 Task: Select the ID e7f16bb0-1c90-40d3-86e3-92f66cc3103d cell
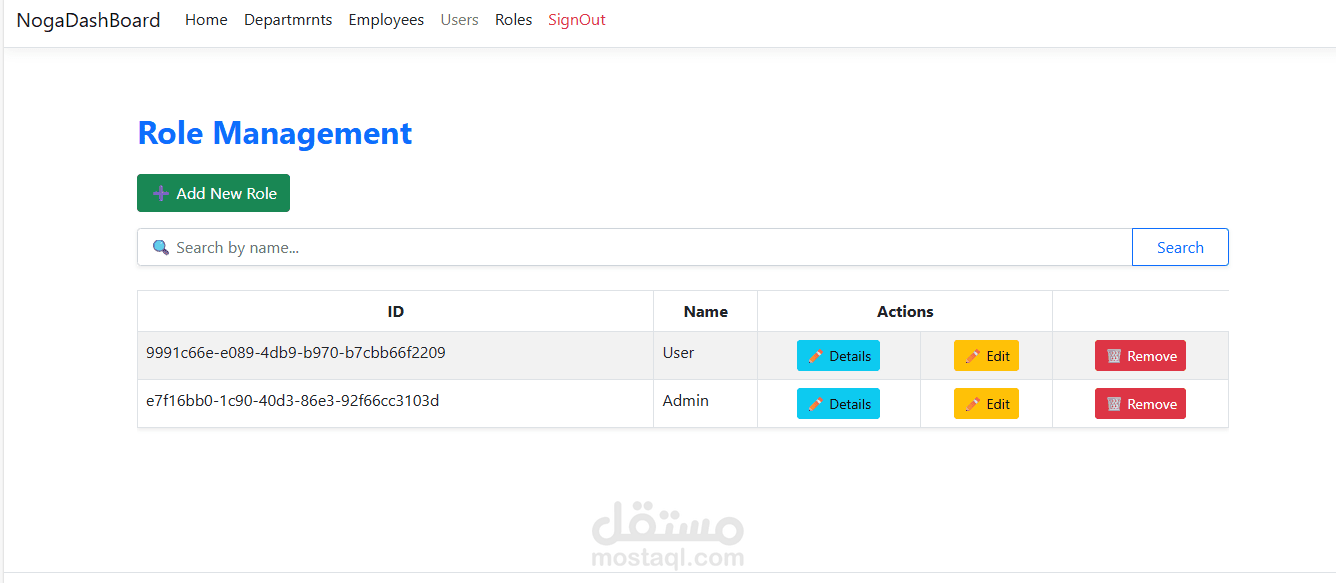tap(395, 404)
